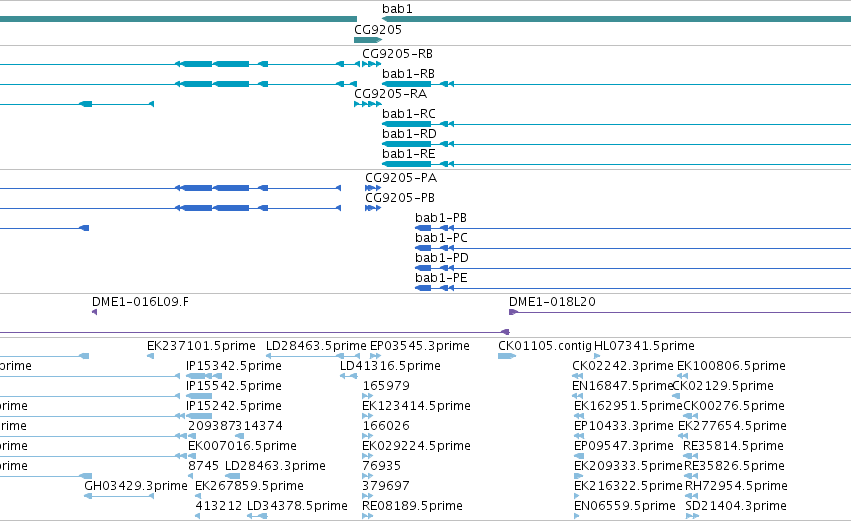Select the CK02129.5prime EST label
851x521 pixels.
tap(723, 386)
